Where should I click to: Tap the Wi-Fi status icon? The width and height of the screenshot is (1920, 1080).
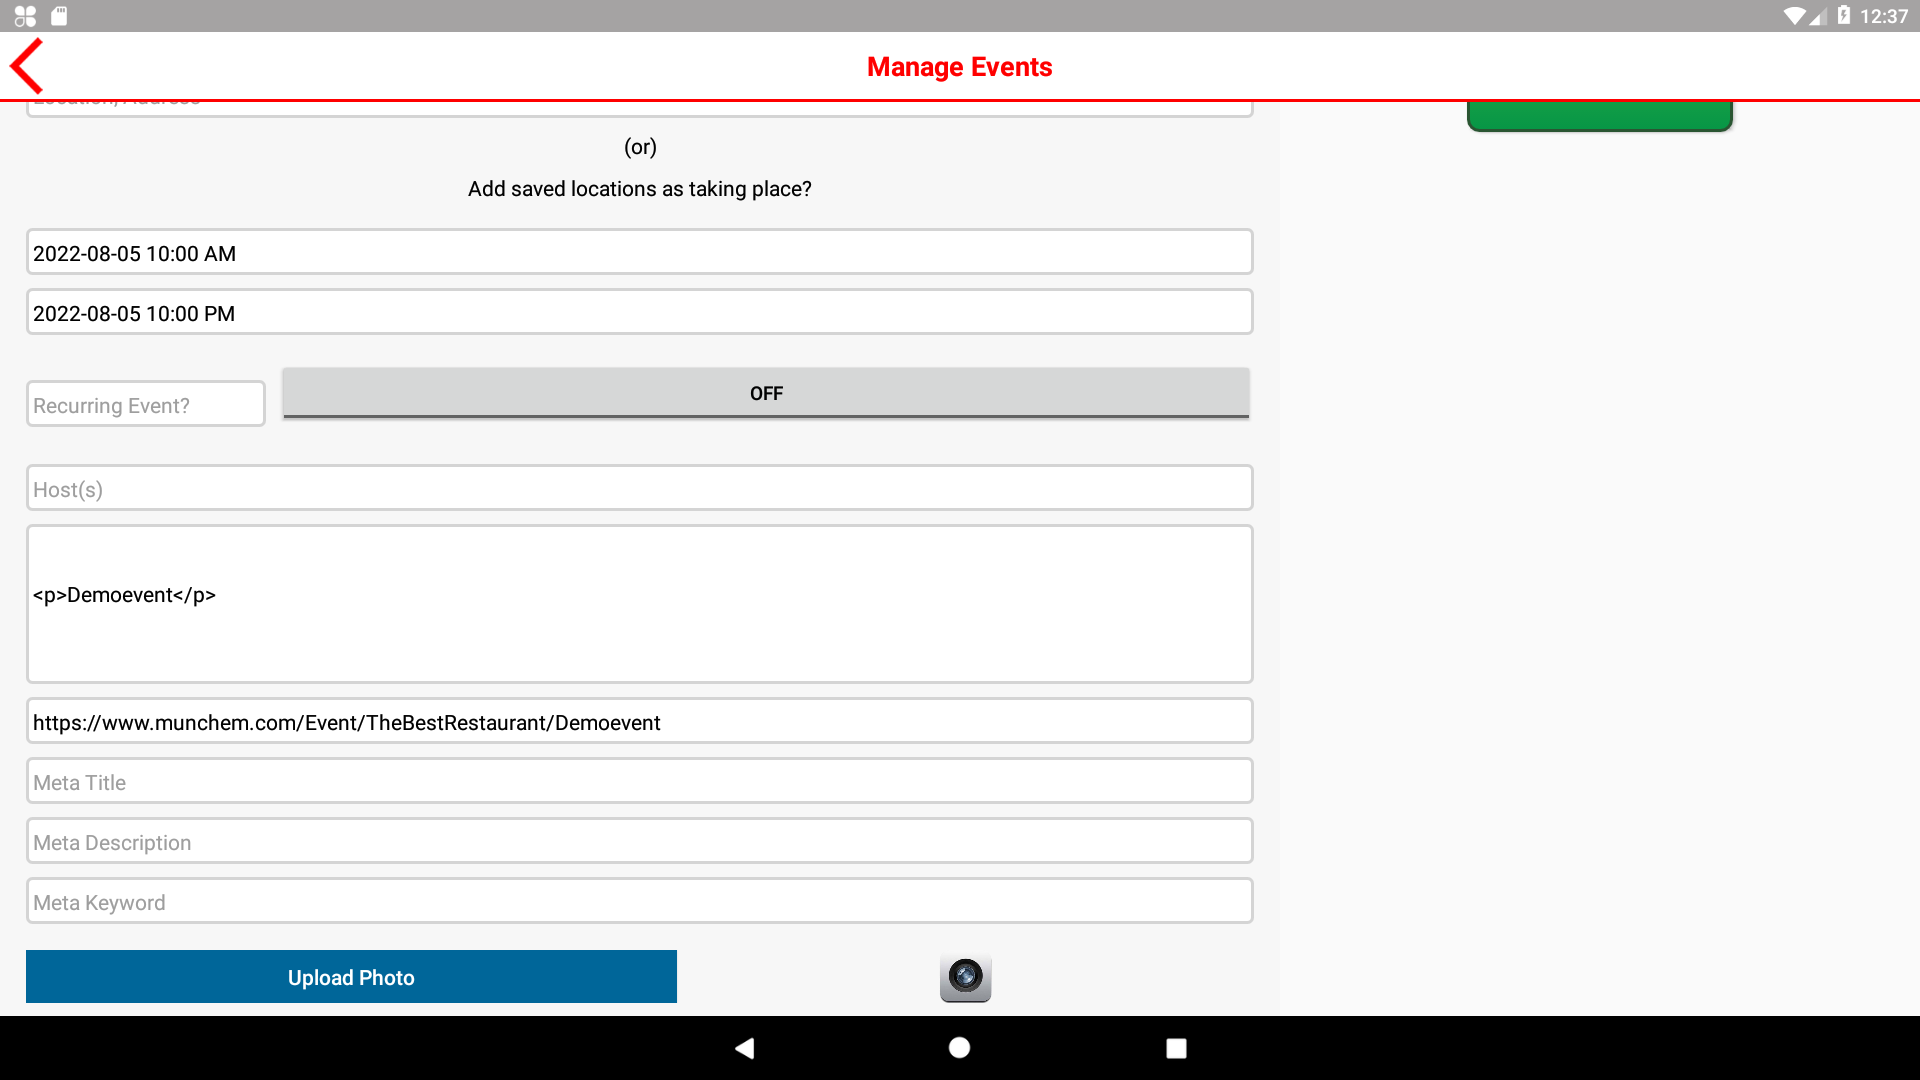click(1794, 16)
